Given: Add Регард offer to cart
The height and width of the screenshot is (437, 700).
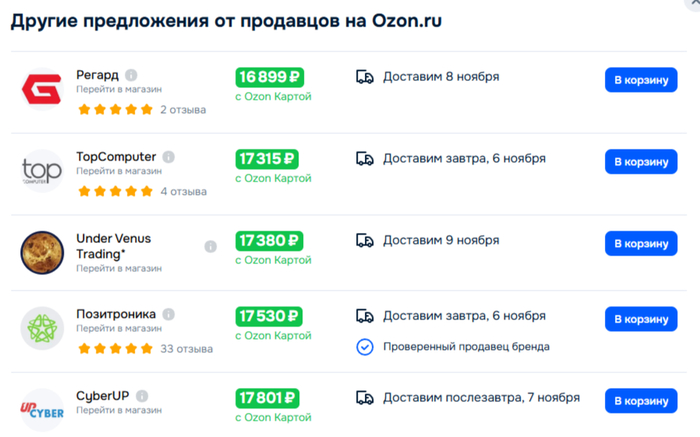Looking at the screenshot, I should 640,80.
